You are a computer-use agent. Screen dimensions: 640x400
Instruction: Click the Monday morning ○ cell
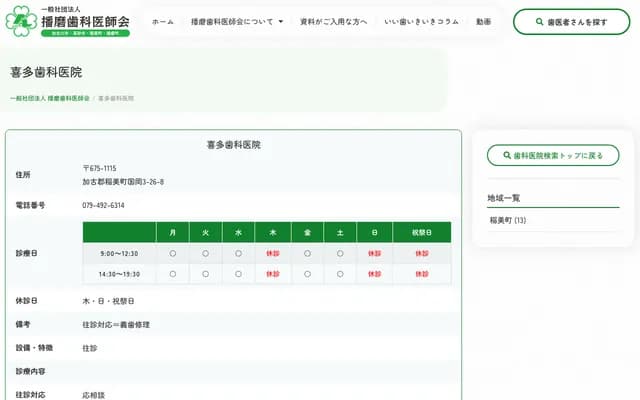173,253
